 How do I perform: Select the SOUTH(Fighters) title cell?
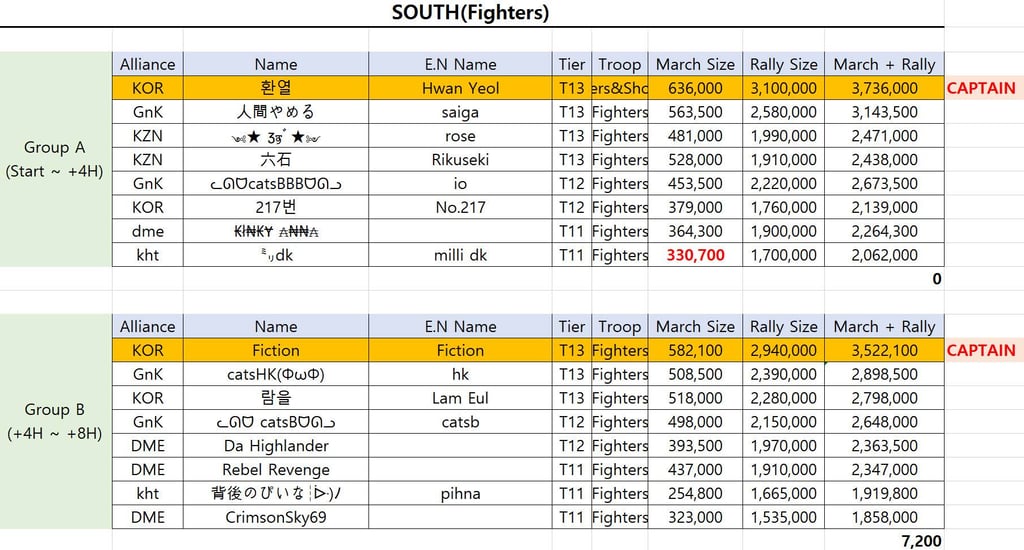coord(470,13)
